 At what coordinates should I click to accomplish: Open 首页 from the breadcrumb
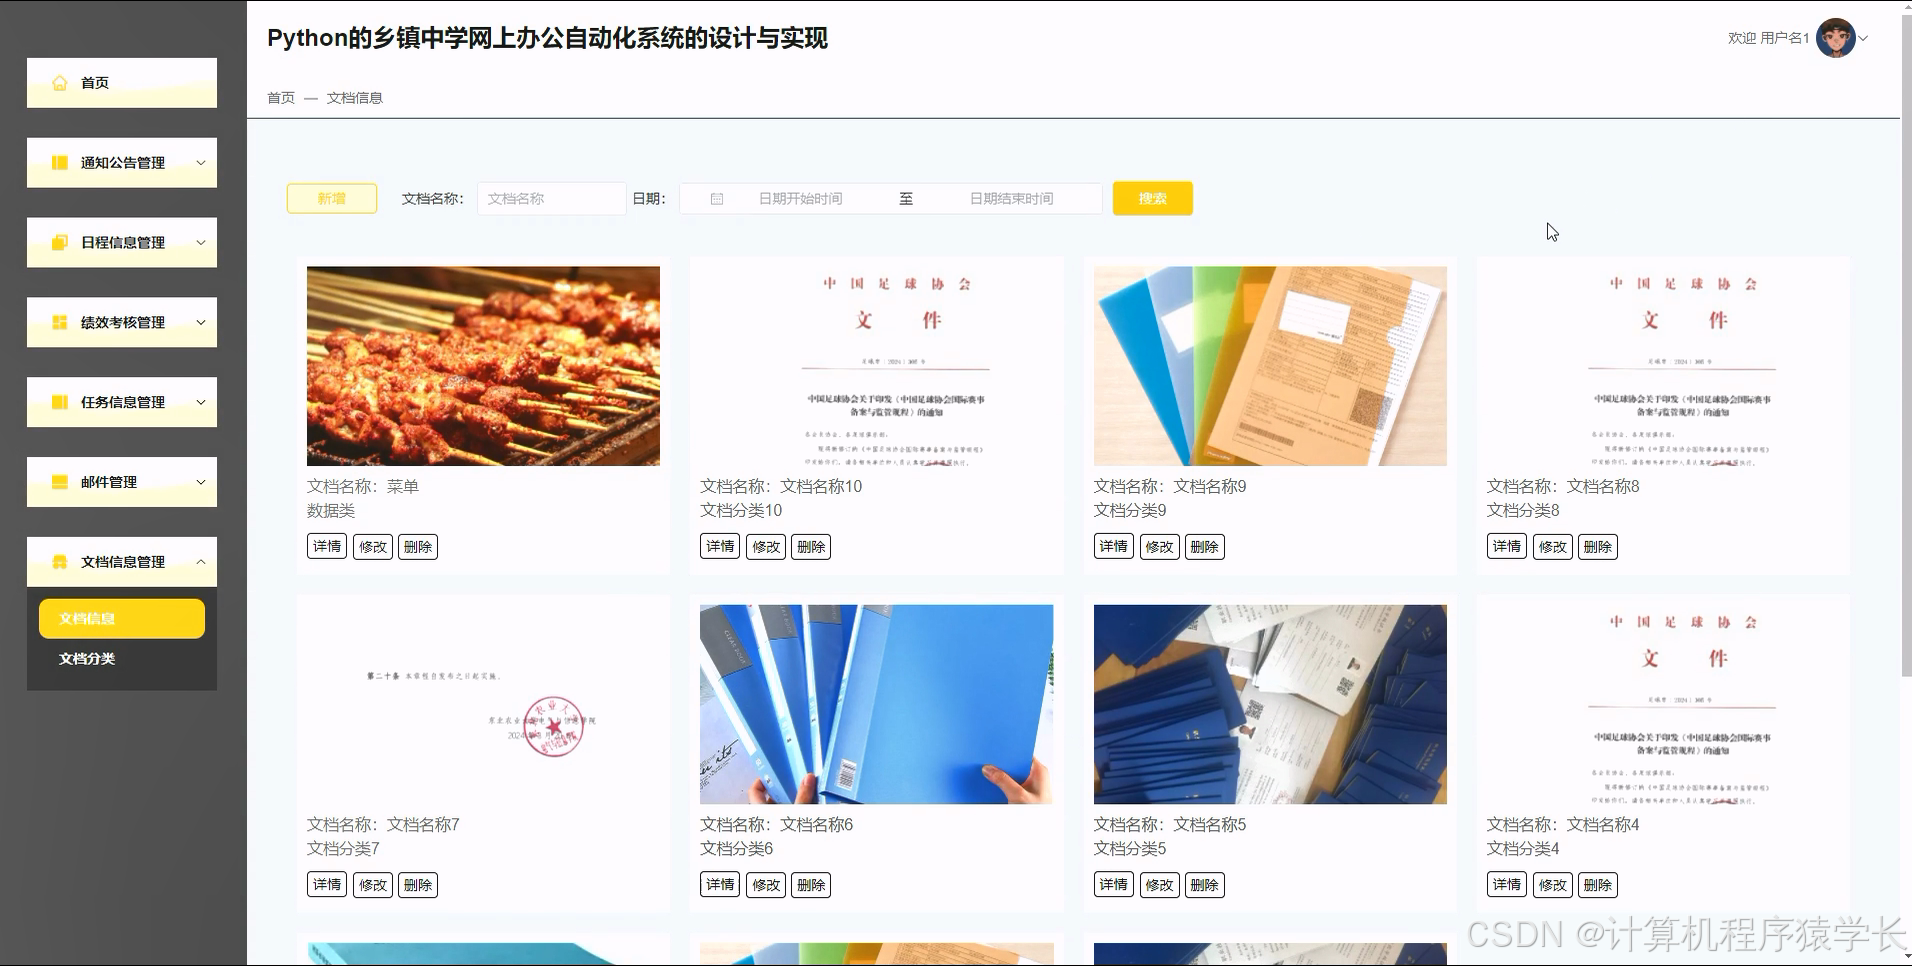[x=280, y=98]
